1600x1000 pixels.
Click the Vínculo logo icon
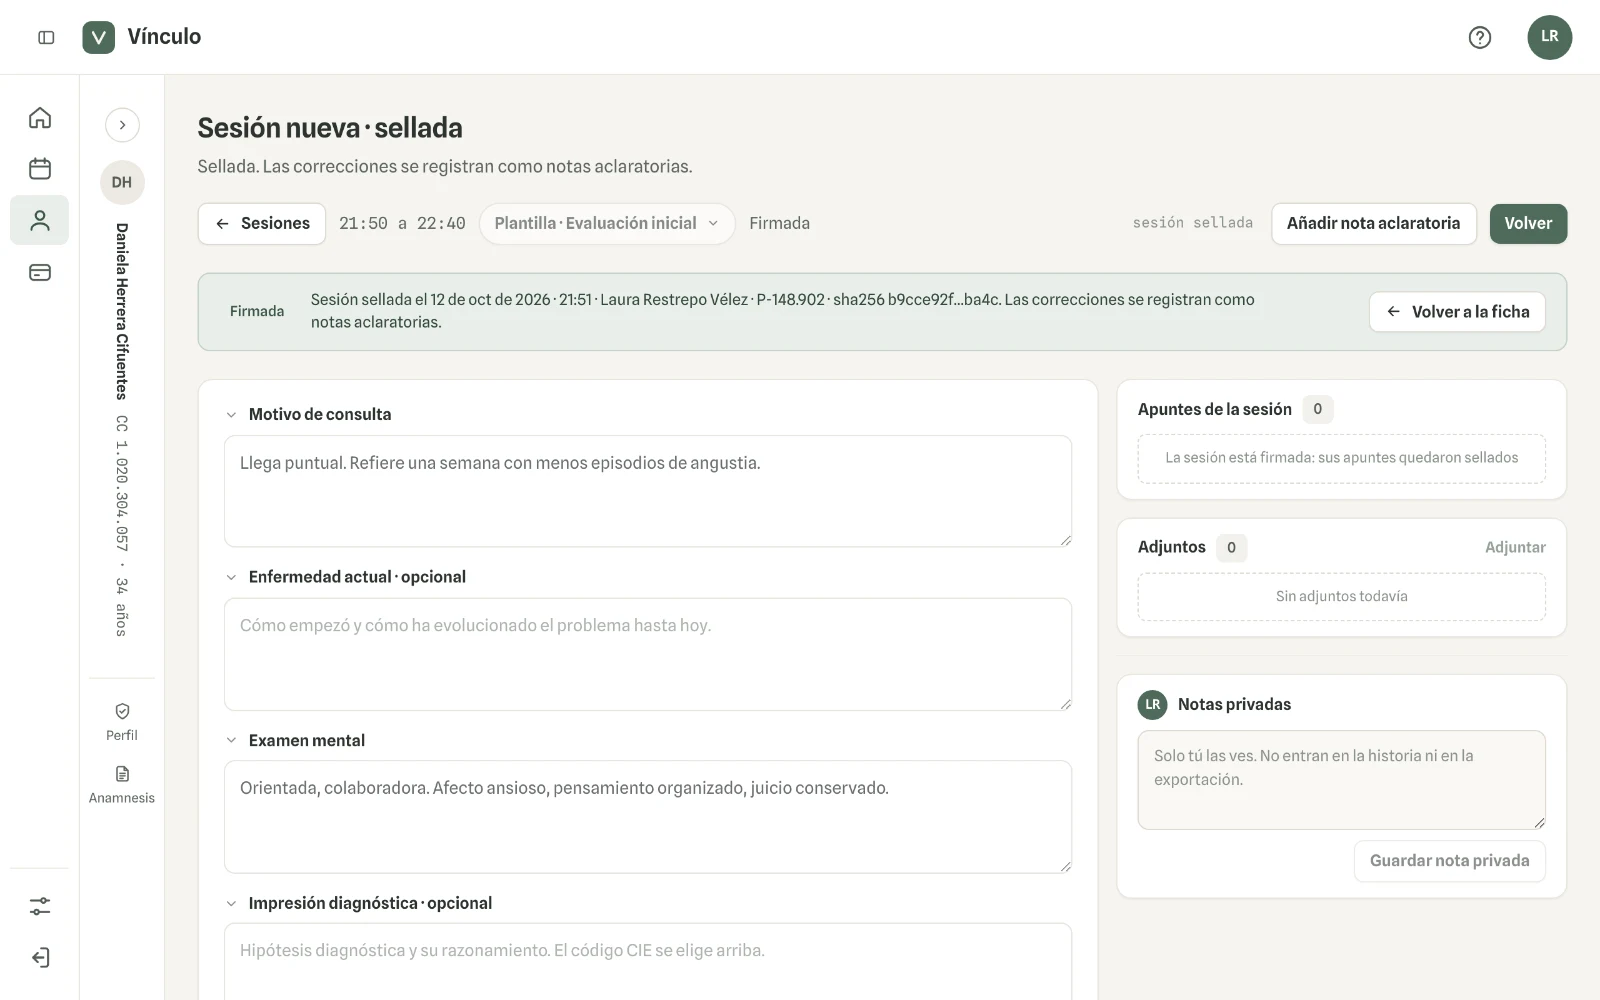click(98, 37)
